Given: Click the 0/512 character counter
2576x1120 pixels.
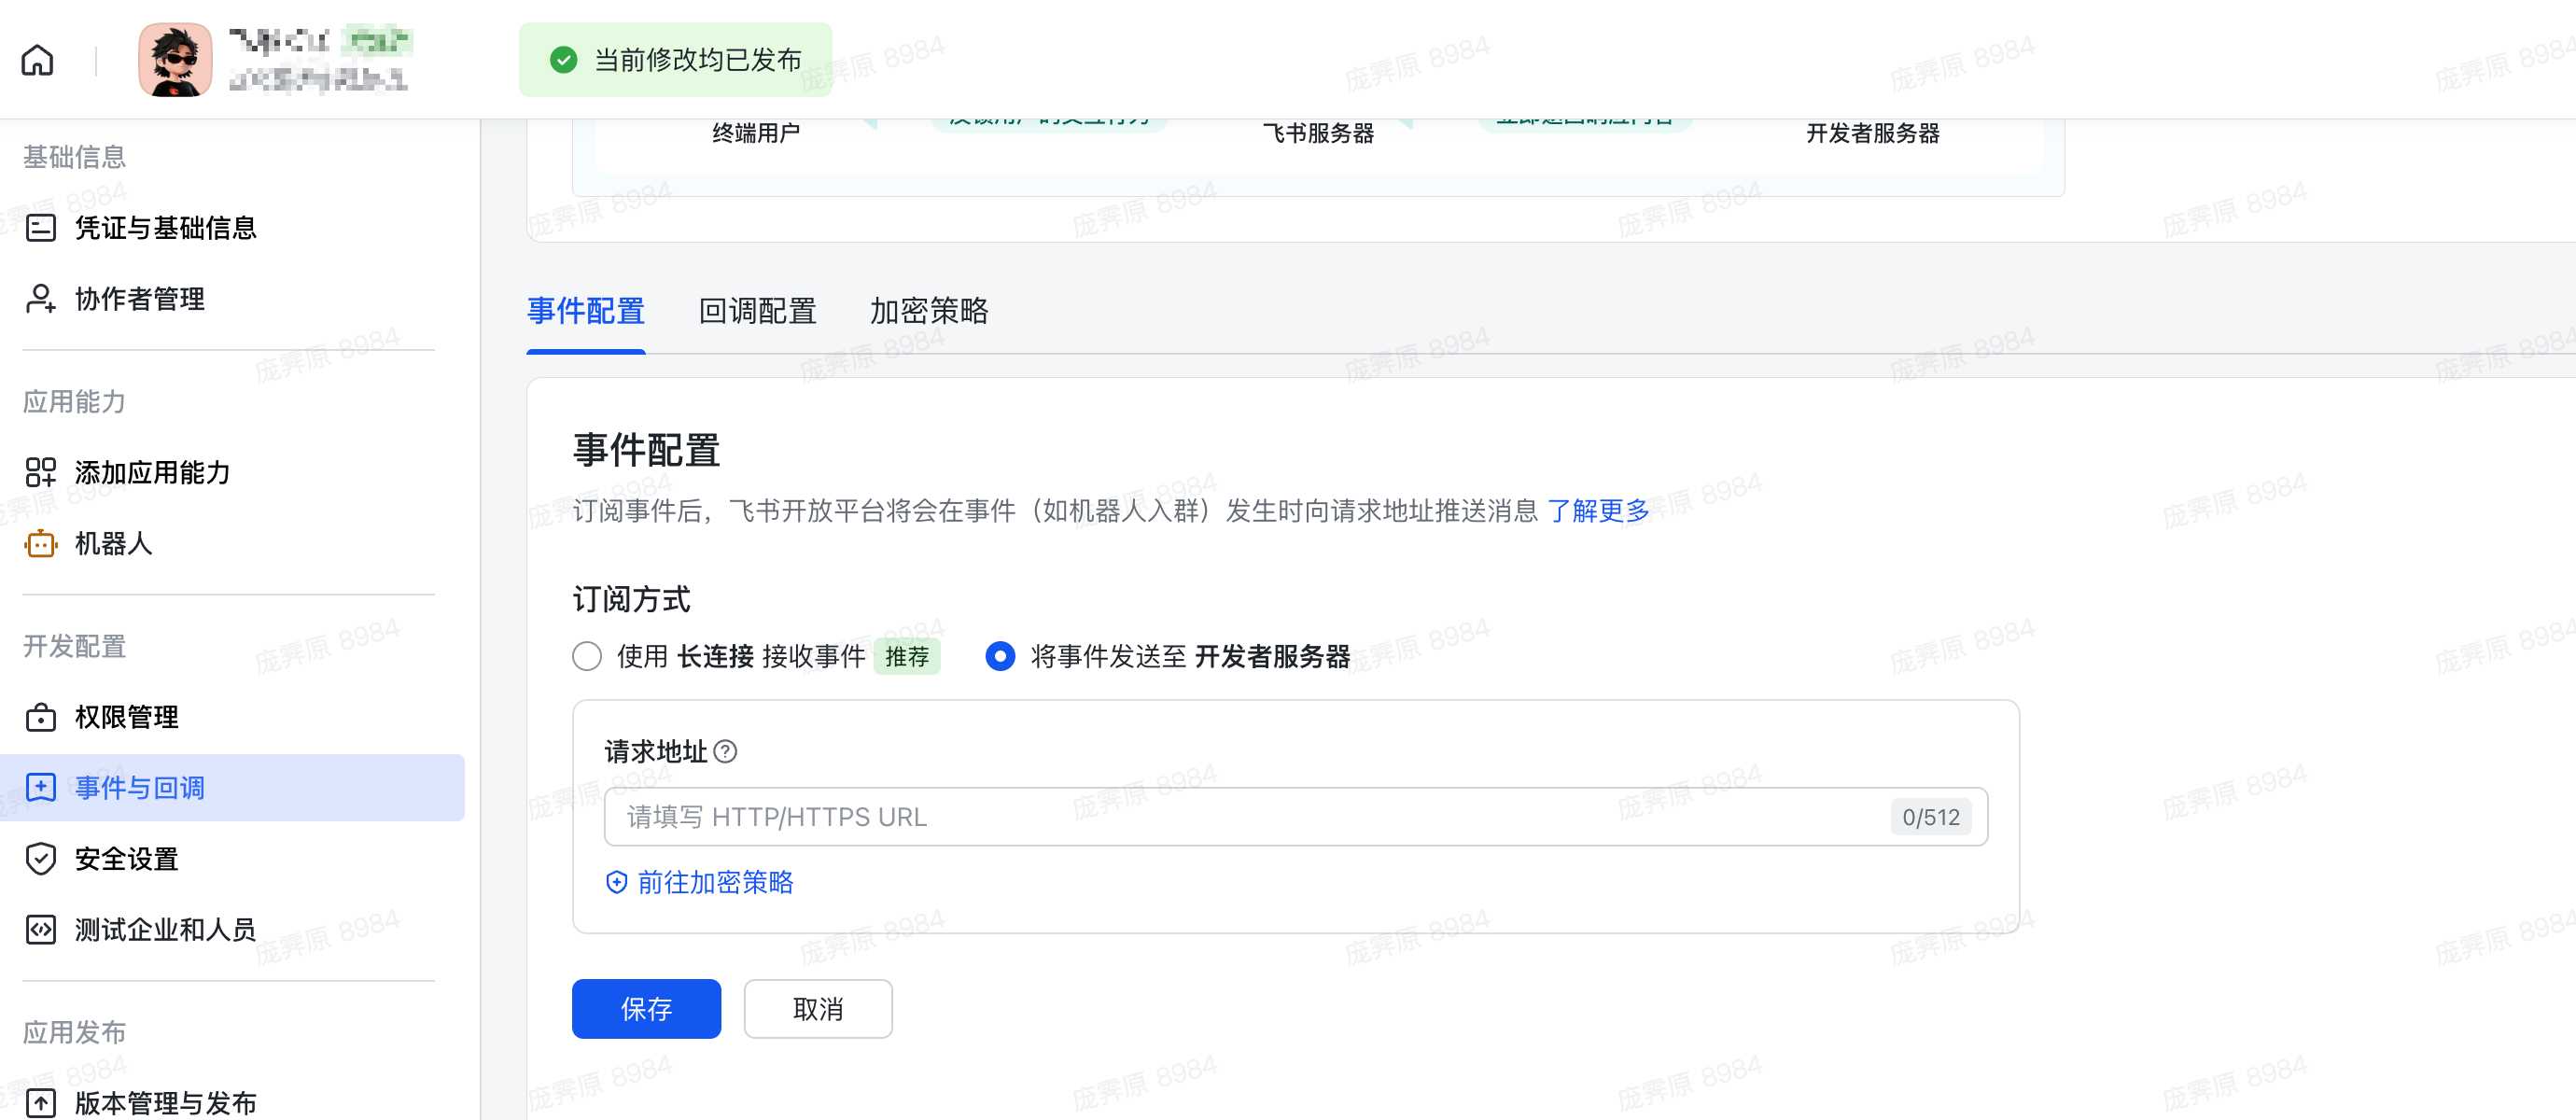Looking at the screenshot, I should [x=1931, y=817].
